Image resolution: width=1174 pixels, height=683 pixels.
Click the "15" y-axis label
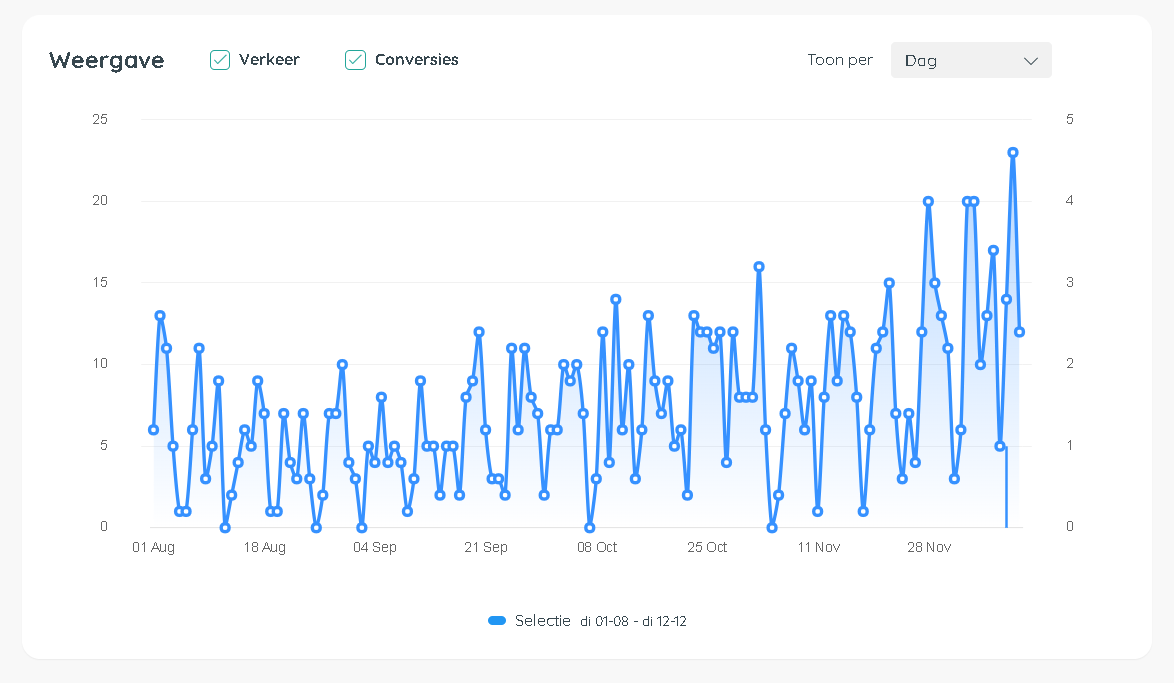100,282
